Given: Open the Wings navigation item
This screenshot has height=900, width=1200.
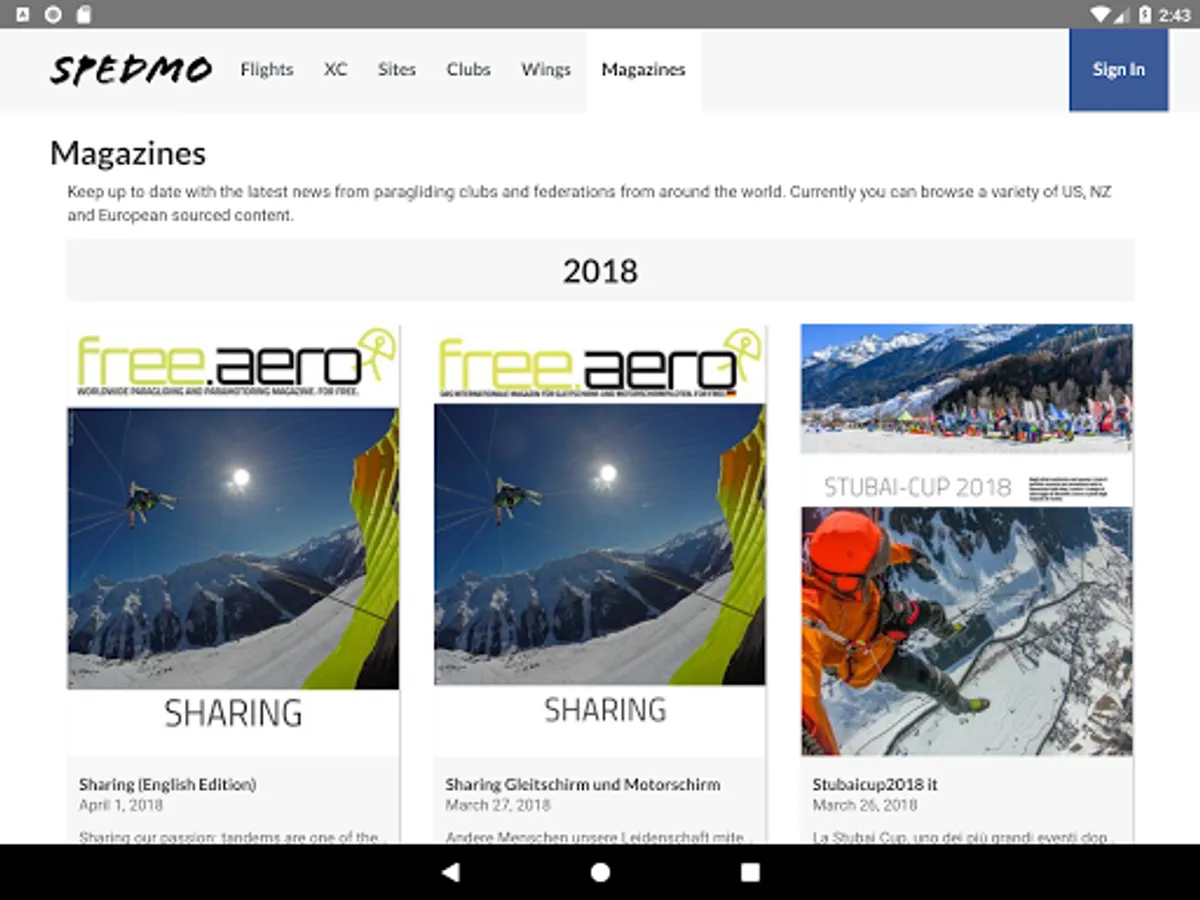Looking at the screenshot, I should pyautogui.click(x=546, y=70).
